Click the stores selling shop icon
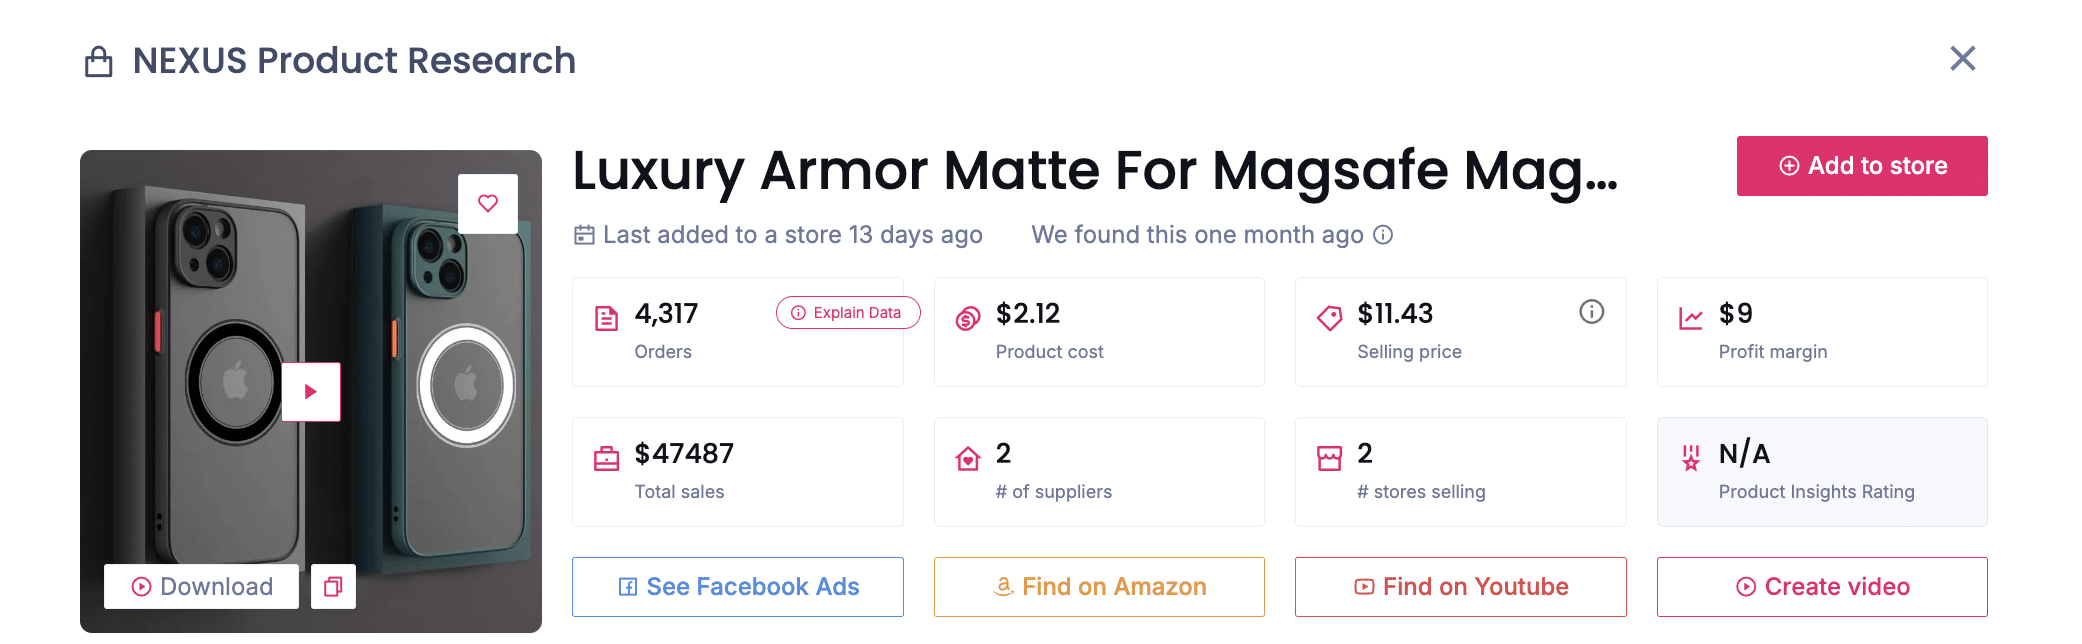The width and height of the screenshot is (2082, 644). [1329, 459]
